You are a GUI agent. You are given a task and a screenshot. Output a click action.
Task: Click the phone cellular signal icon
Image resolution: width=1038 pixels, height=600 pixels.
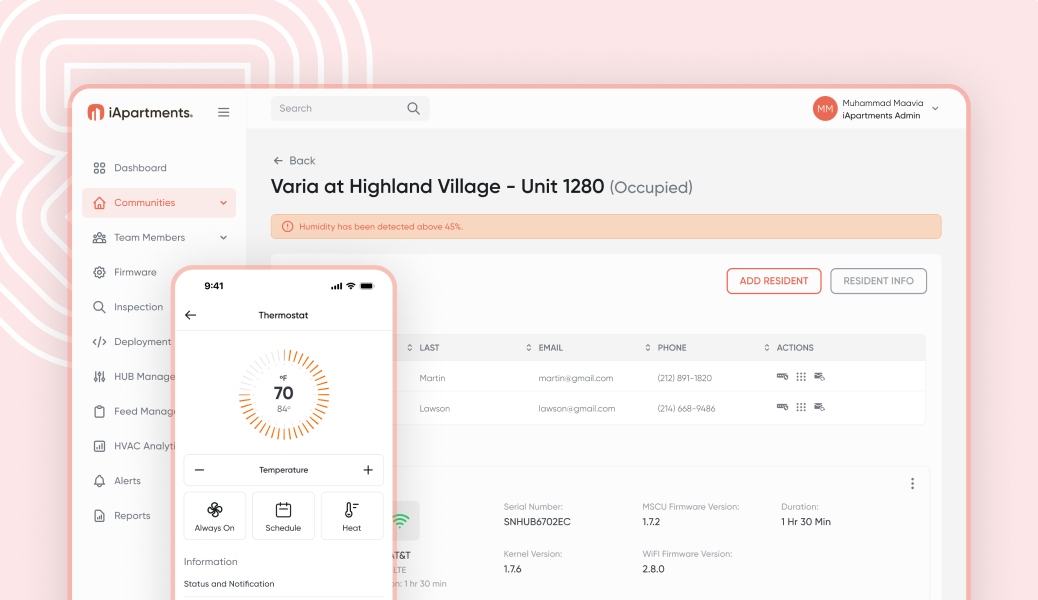click(336, 286)
